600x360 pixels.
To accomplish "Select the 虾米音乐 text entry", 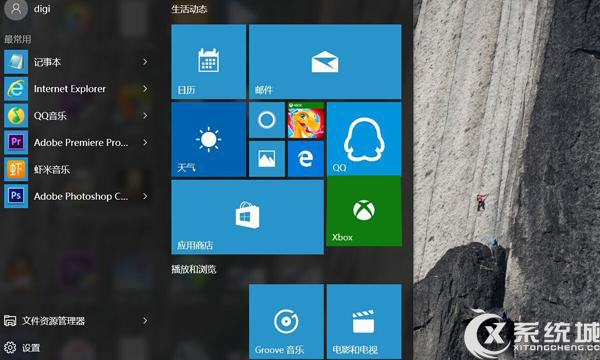I will click(52, 169).
